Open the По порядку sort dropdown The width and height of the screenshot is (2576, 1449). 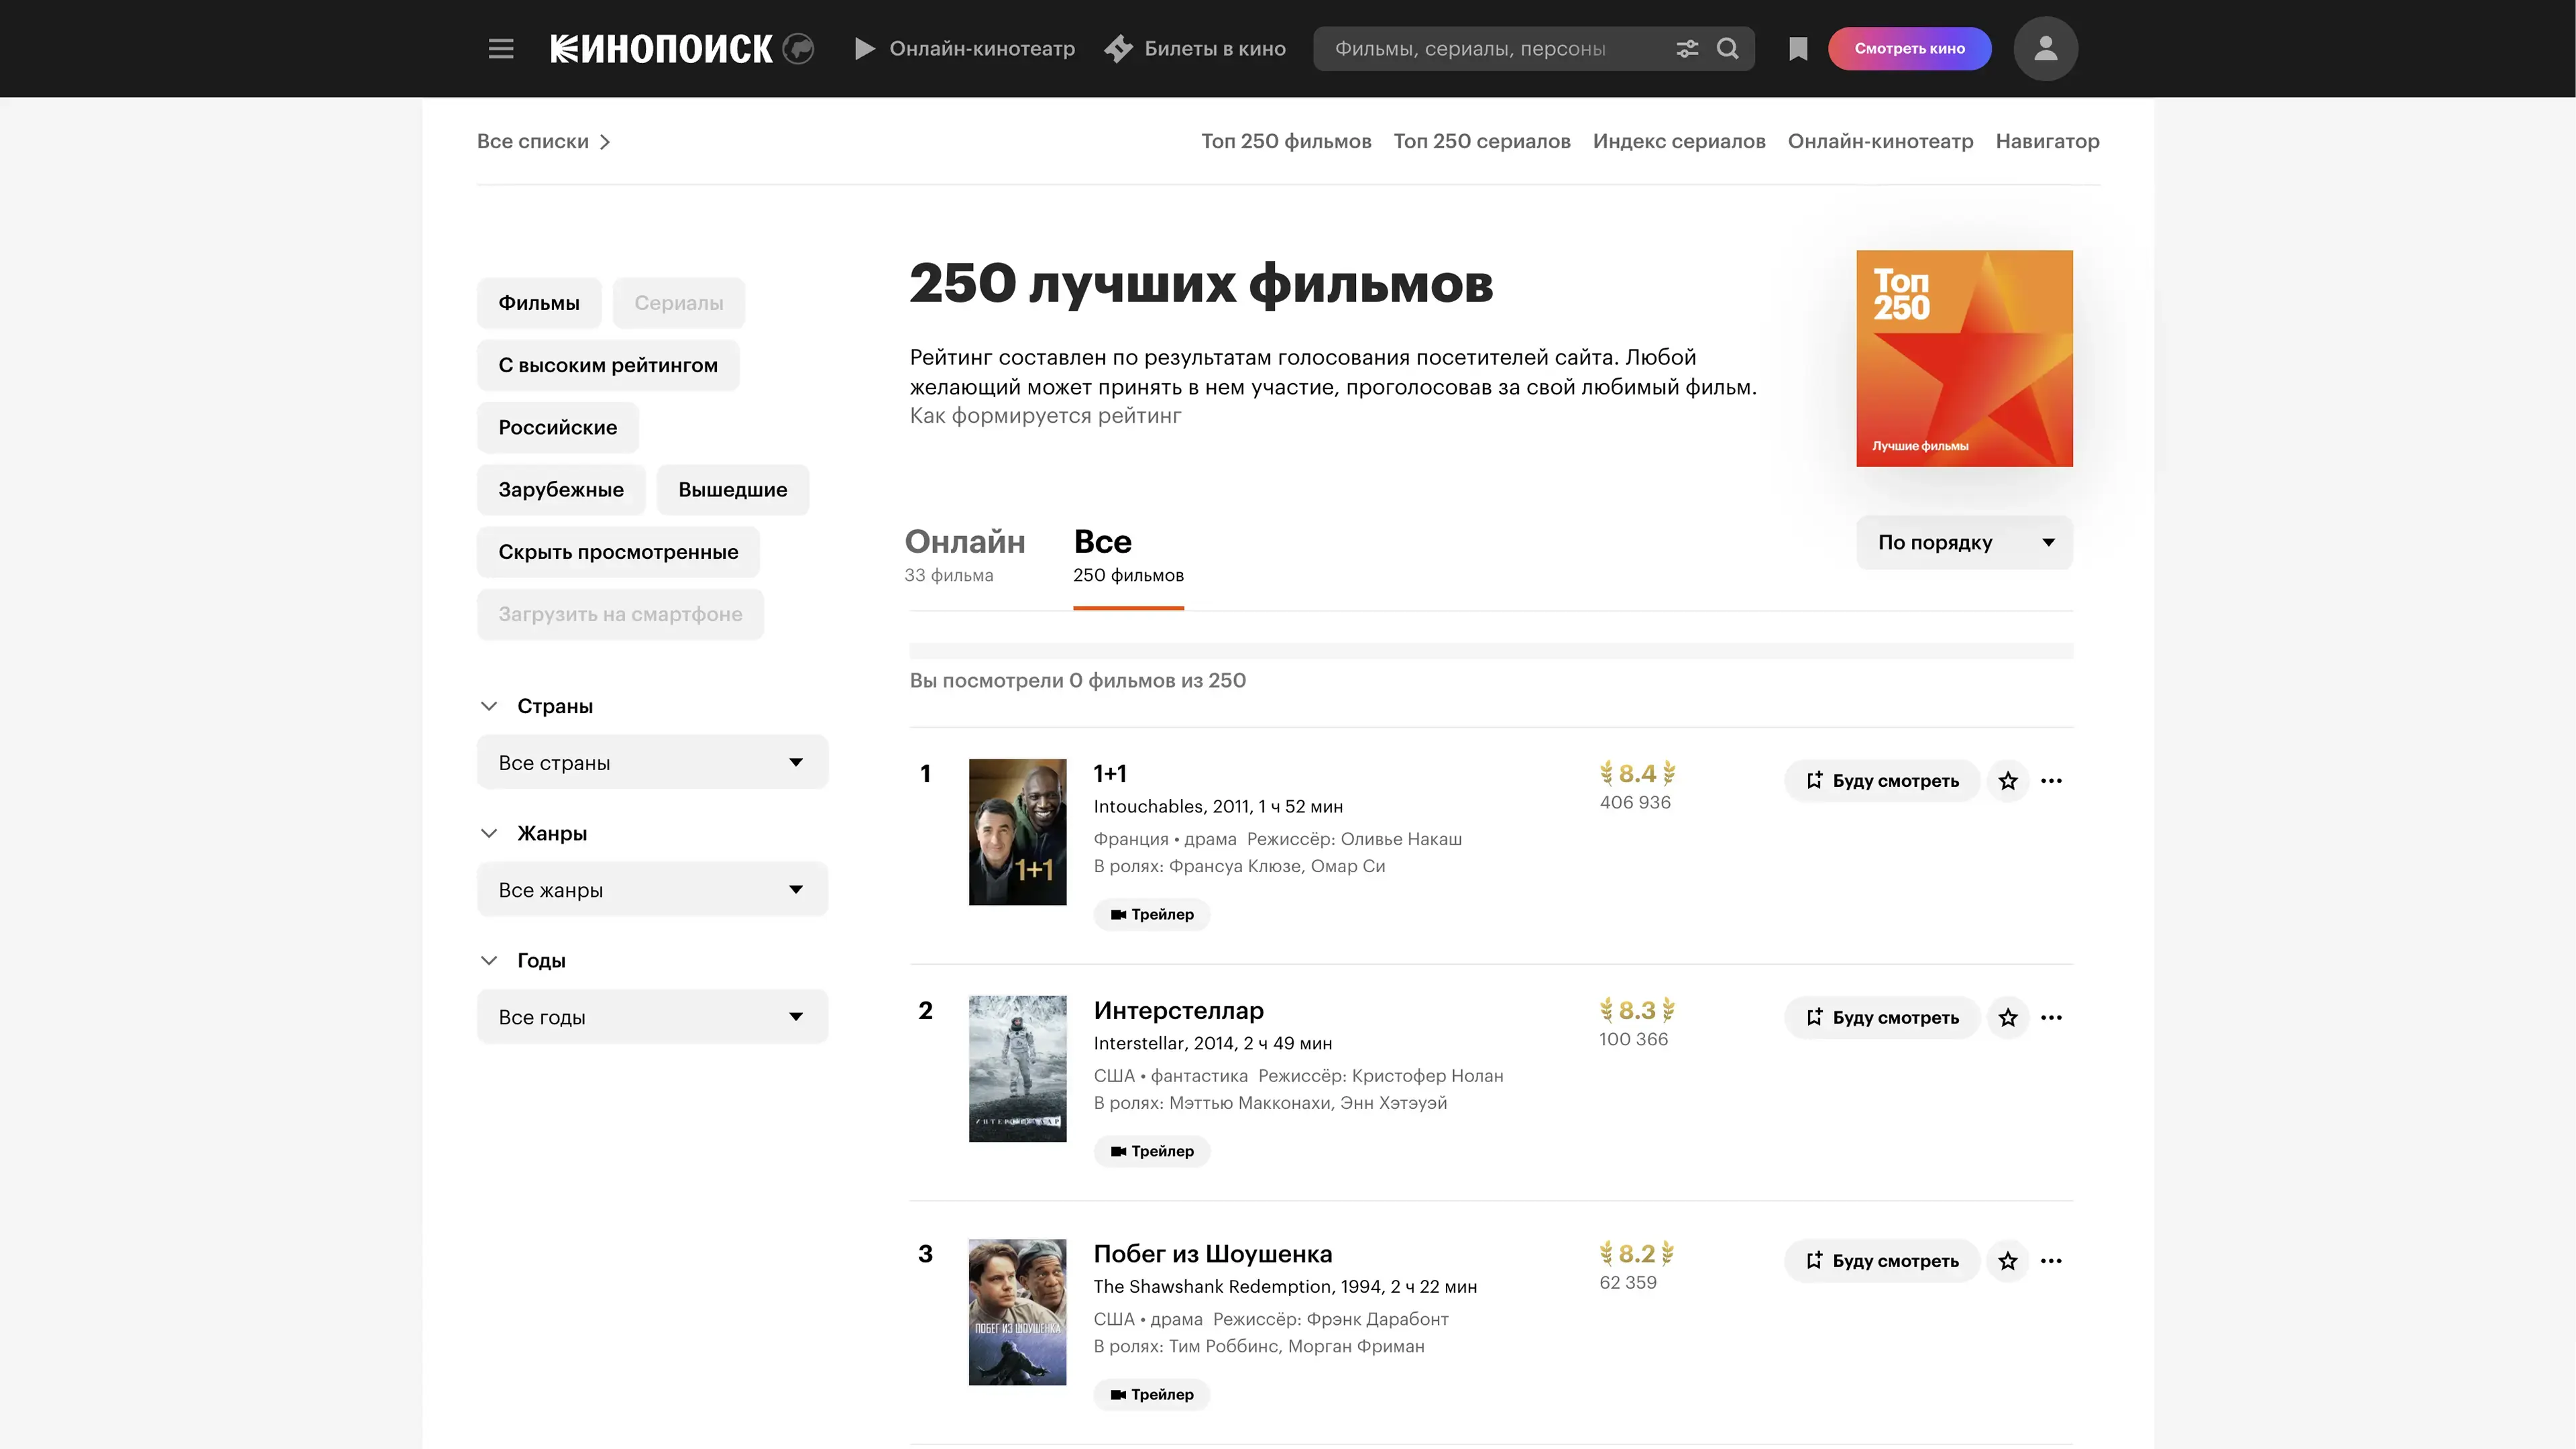[x=1964, y=543]
